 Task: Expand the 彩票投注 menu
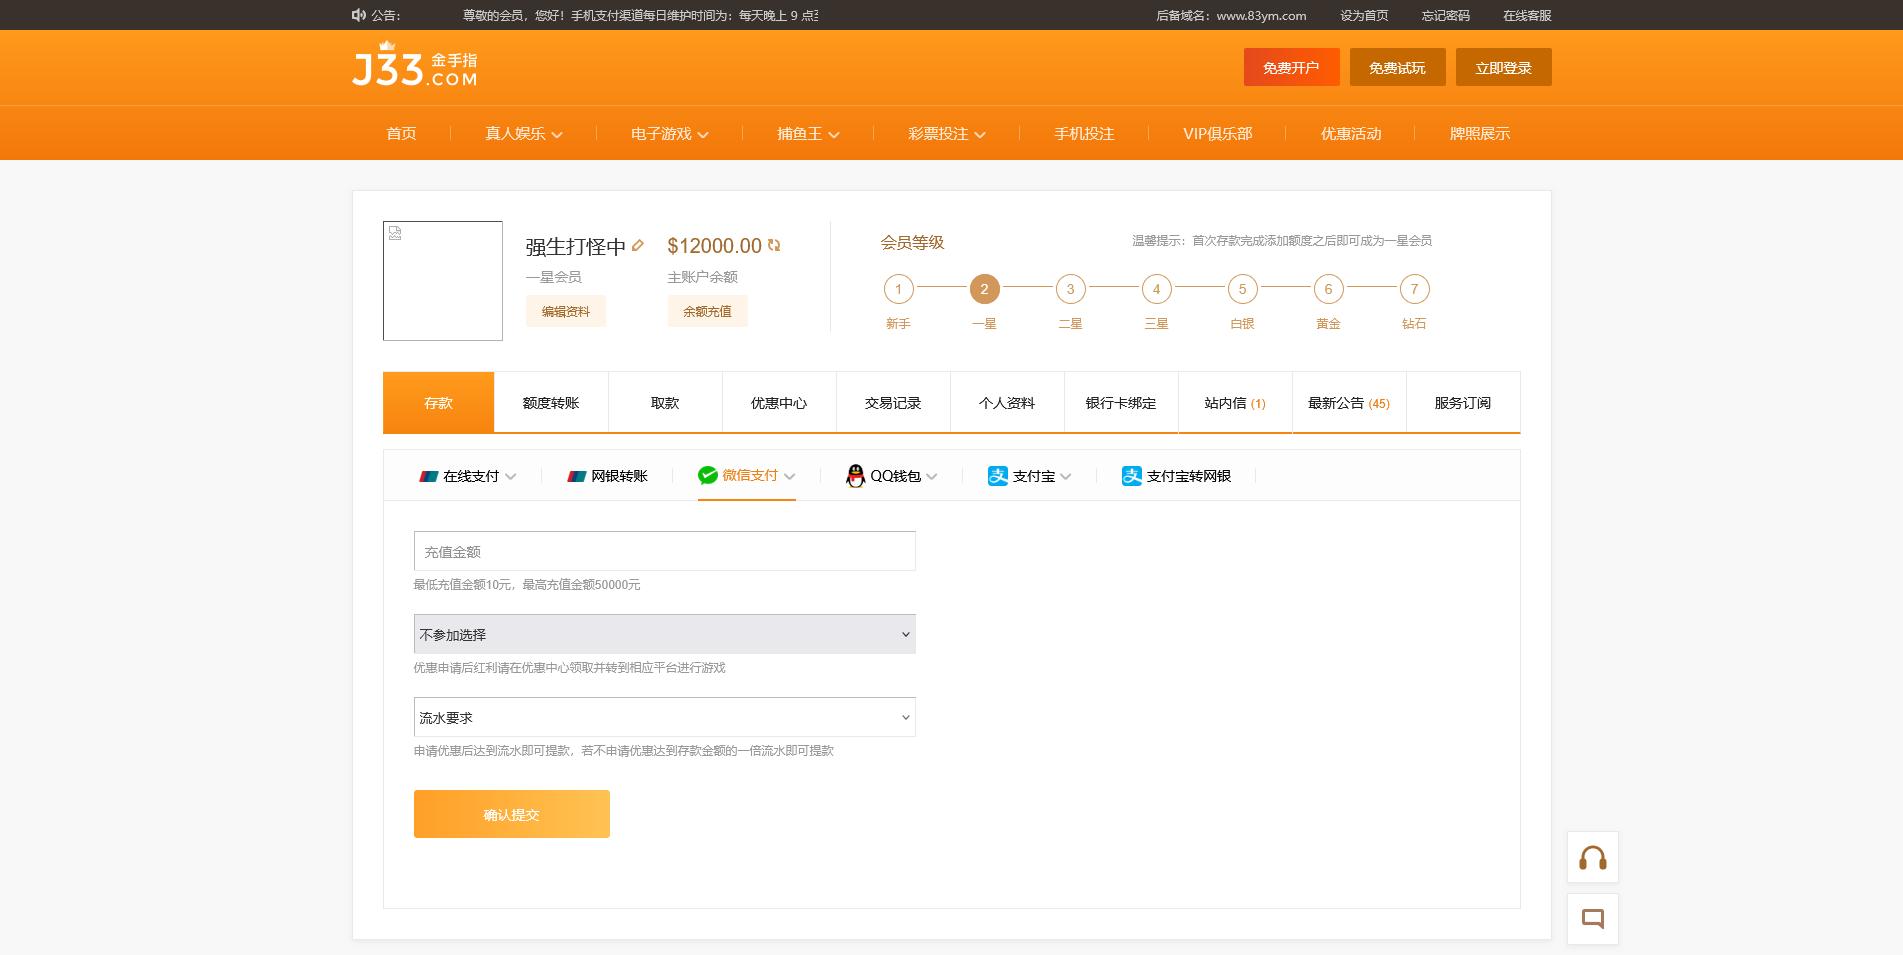tap(946, 134)
